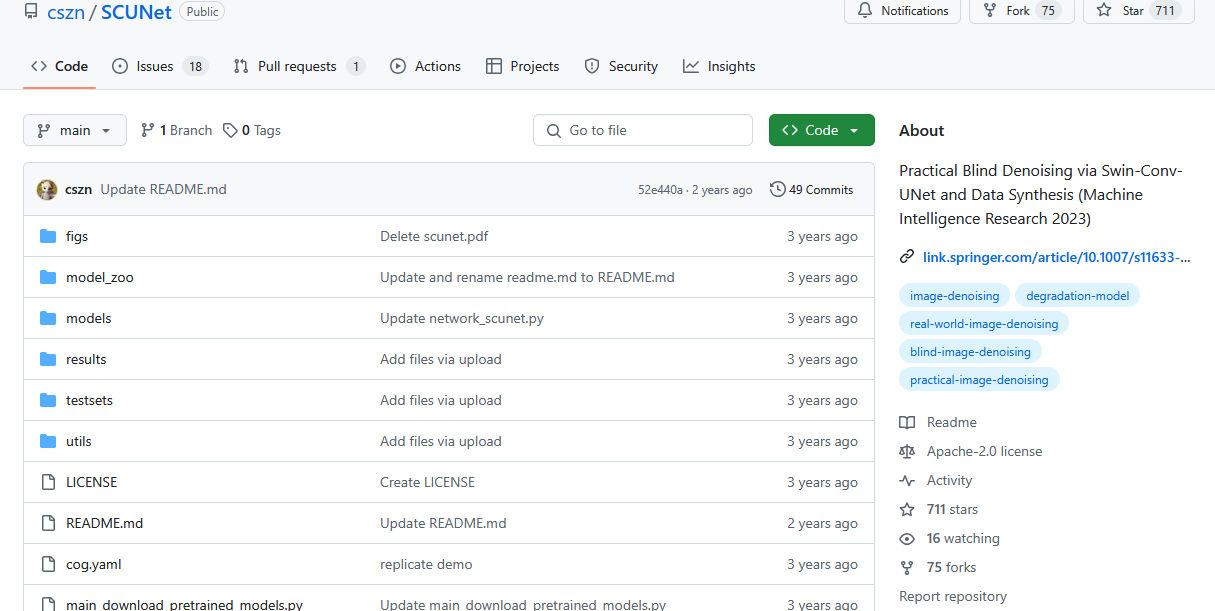Click the link.springer.com article link
This screenshot has width=1215, height=611.
tap(1056, 257)
